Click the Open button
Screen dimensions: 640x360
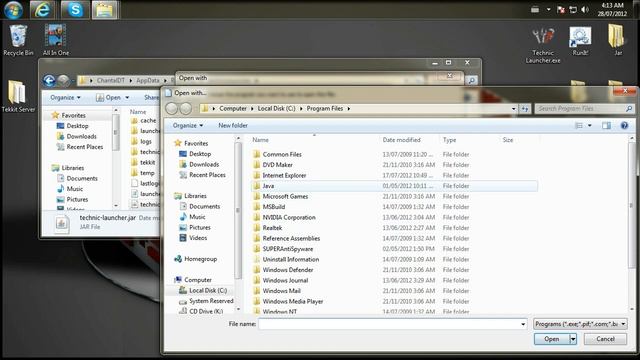(x=551, y=339)
